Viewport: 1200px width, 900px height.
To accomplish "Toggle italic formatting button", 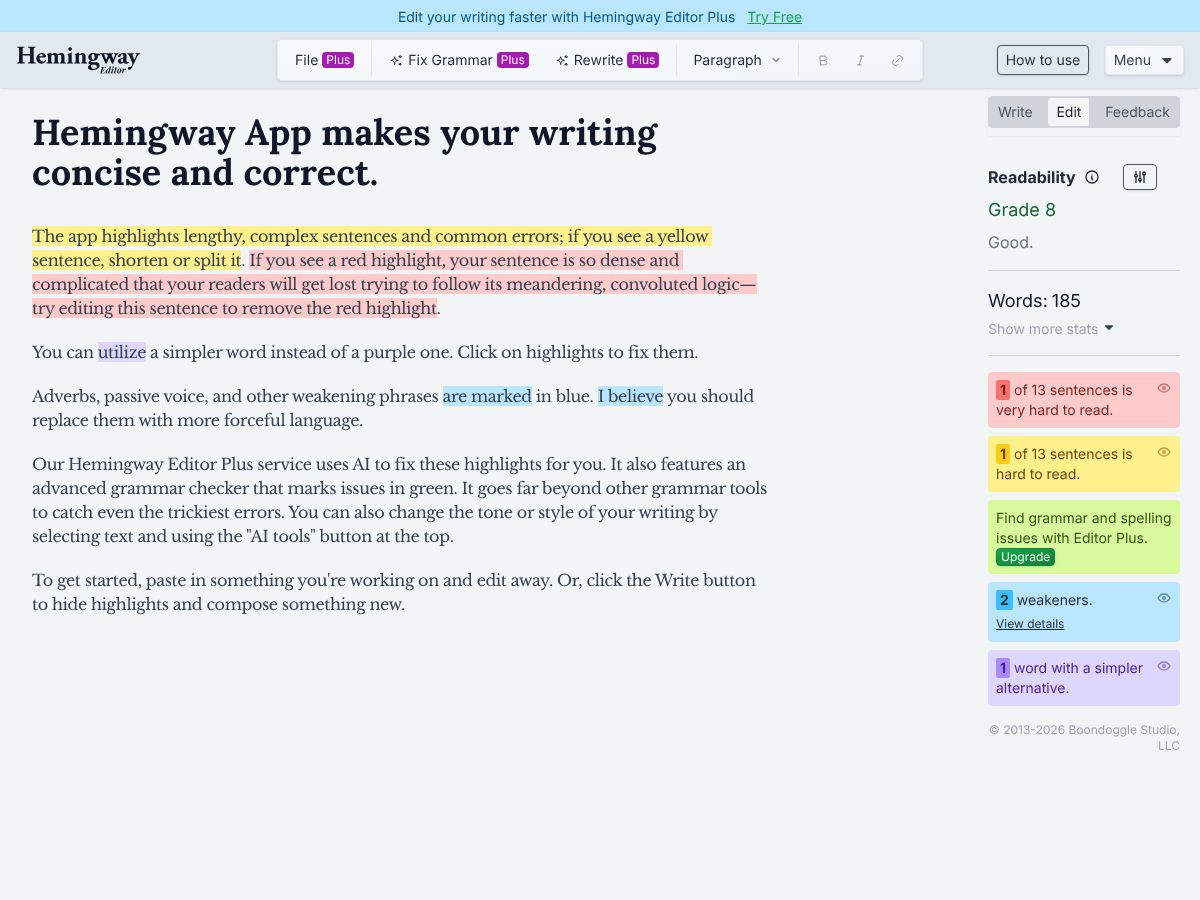I will point(860,60).
